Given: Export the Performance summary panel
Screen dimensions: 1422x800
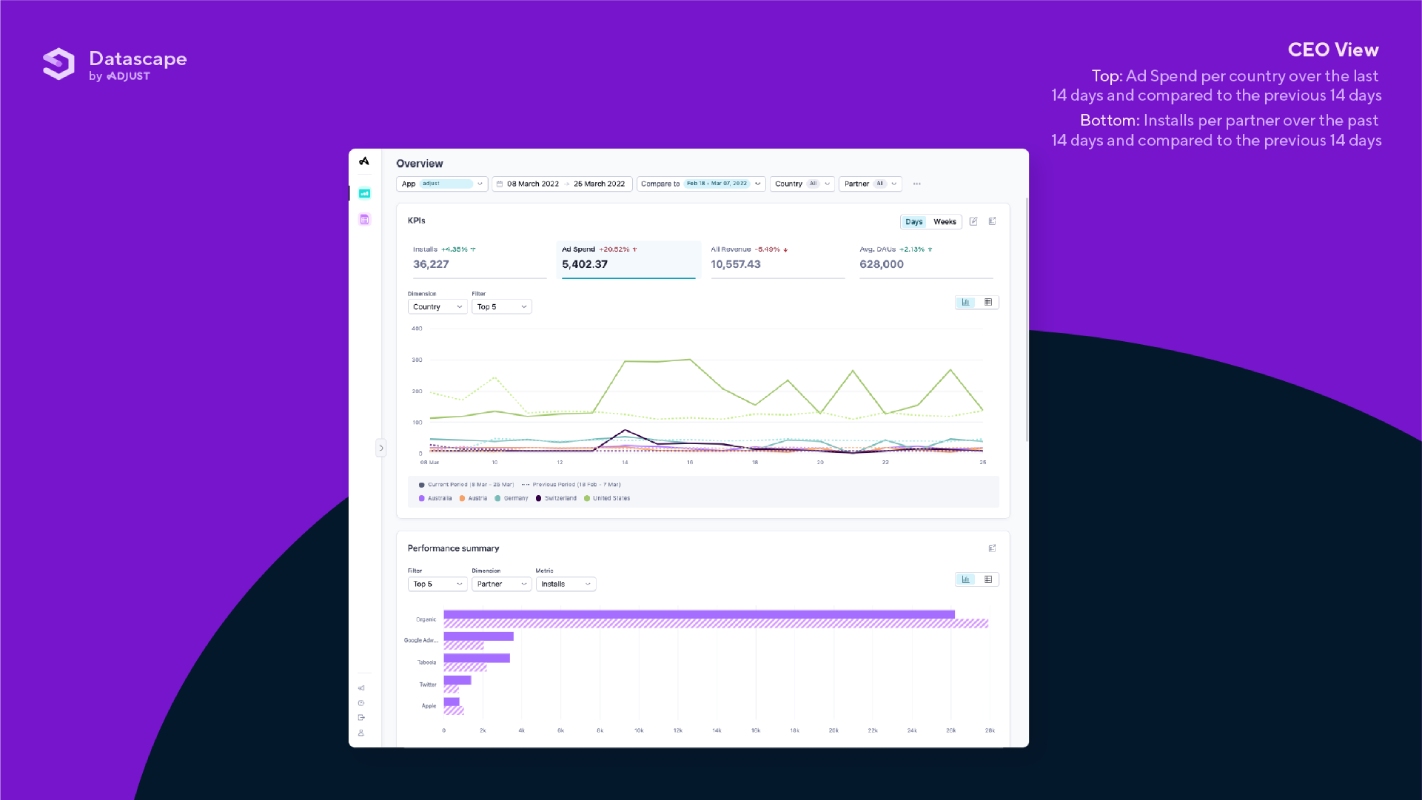Looking at the screenshot, I should pos(992,548).
